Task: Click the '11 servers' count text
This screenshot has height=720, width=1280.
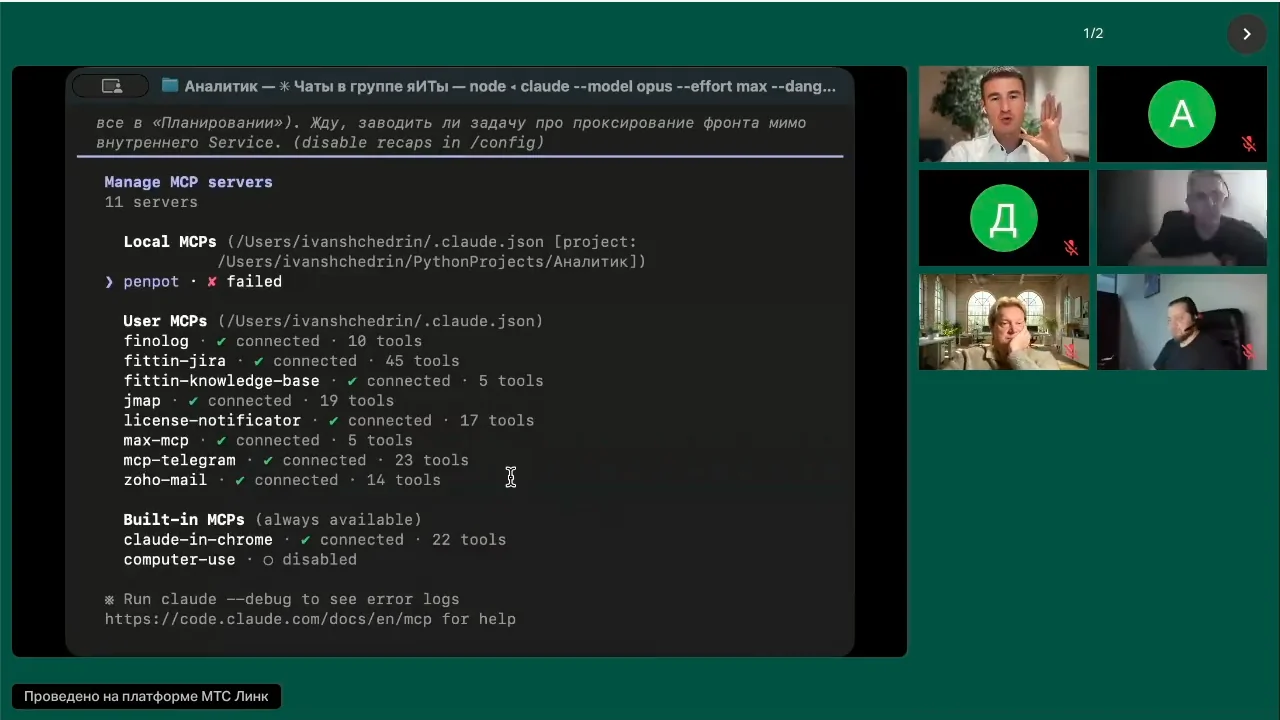Action: [151, 202]
